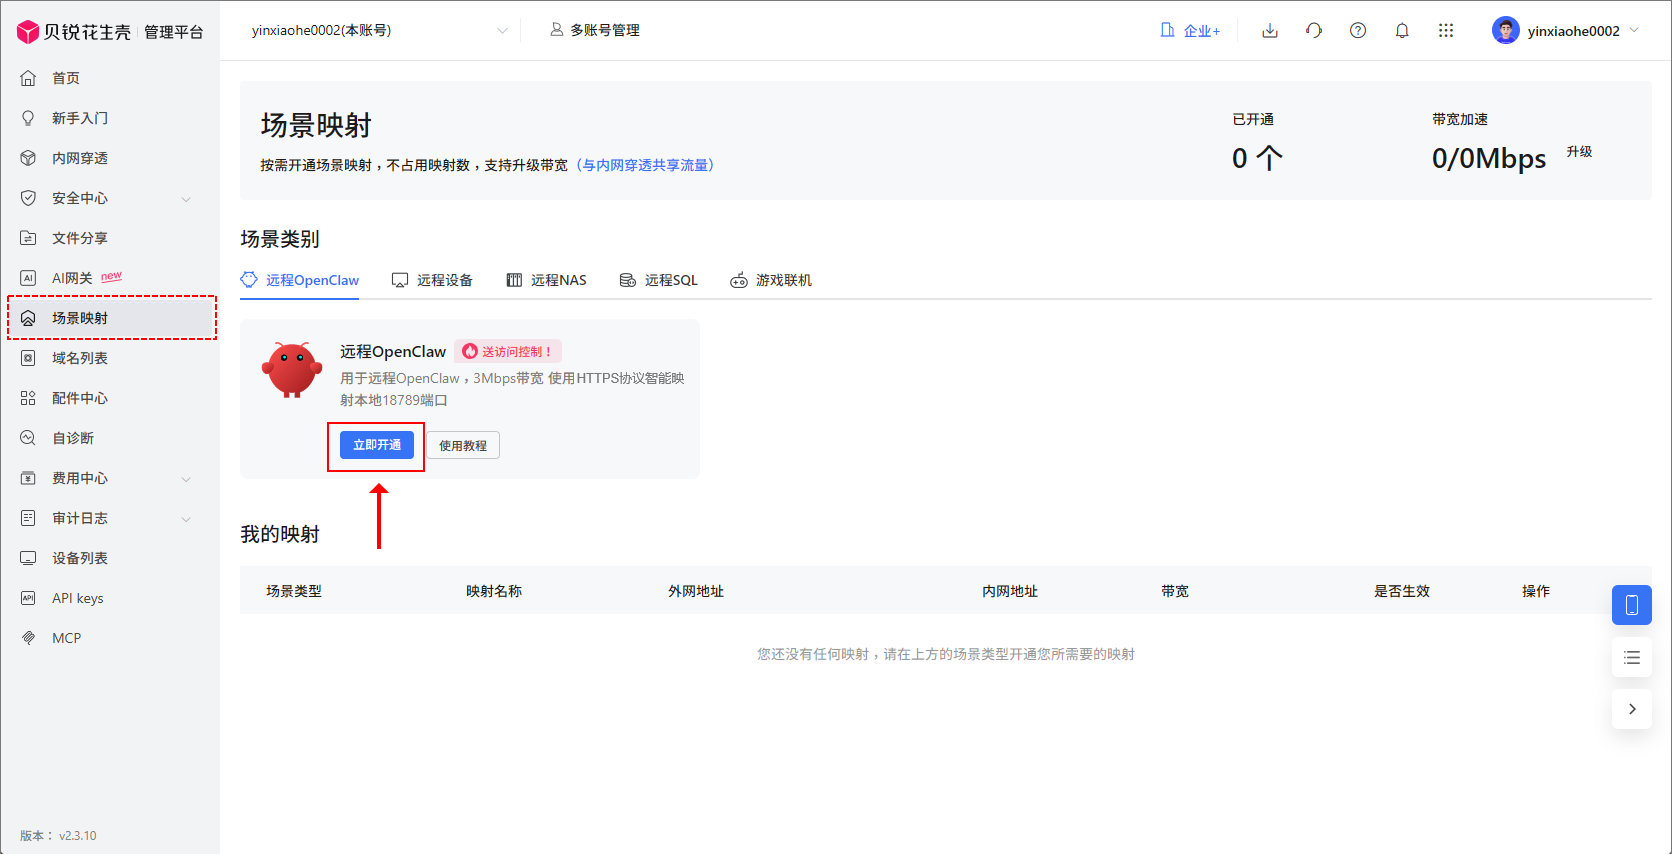This screenshot has height=854, width=1672.
Task: Click the 安全中心 shield icon
Action: (x=28, y=198)
